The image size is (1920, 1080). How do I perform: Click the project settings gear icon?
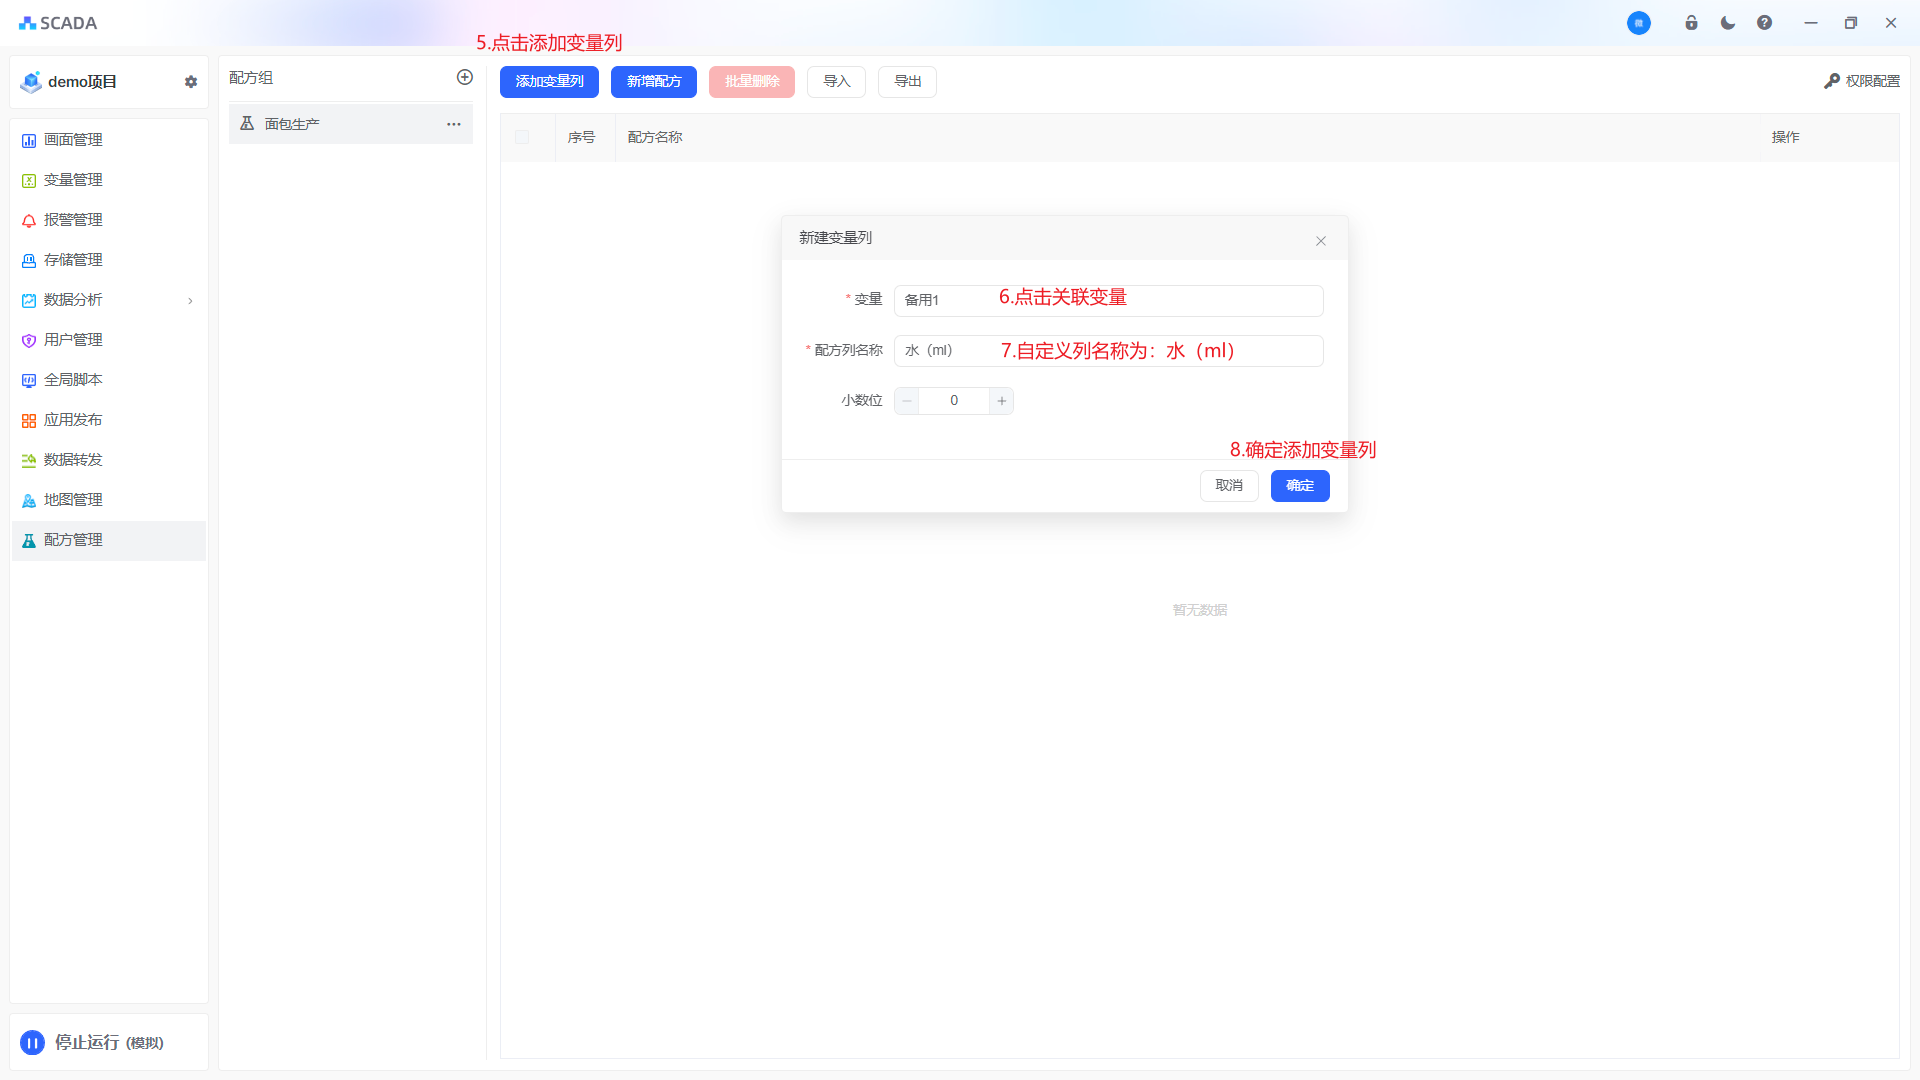[x=191, y=82]
